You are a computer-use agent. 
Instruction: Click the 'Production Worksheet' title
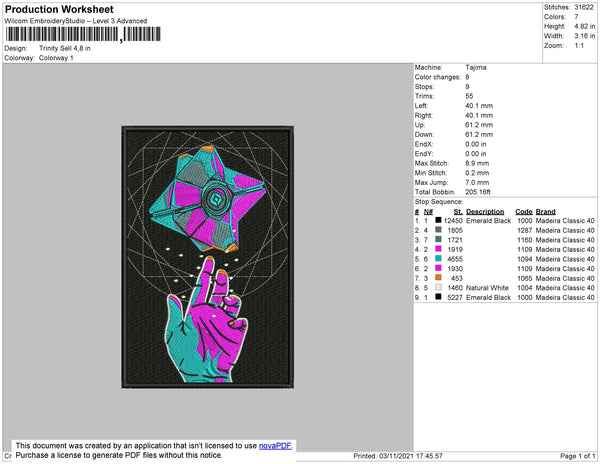(59, 10)
